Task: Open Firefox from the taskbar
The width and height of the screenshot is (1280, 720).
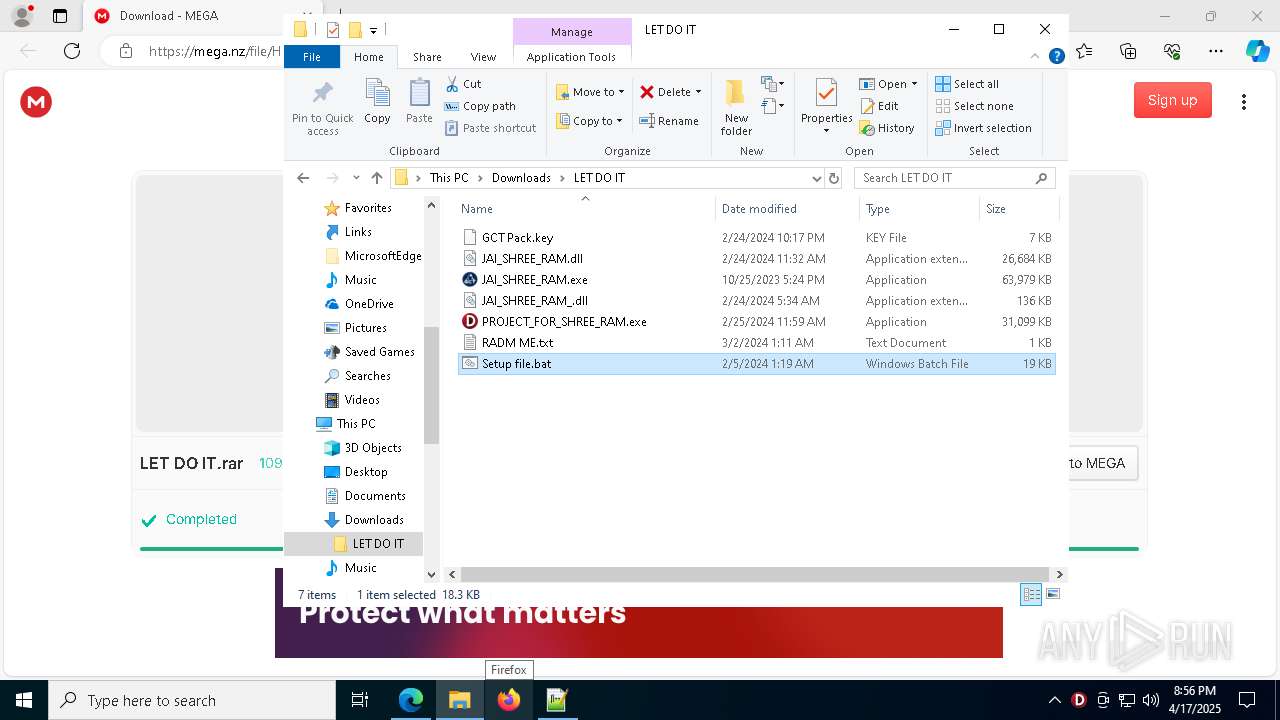Action: tap(508, 700)
